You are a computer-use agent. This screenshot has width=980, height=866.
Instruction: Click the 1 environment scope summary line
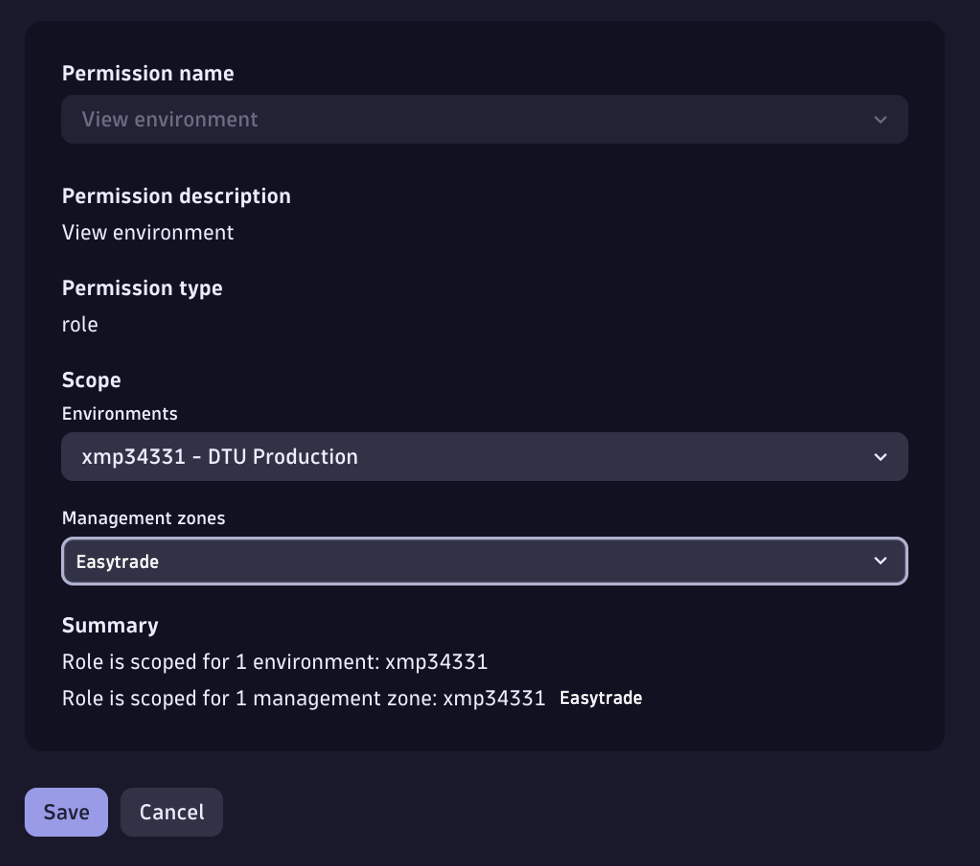[x=275, y=662]
